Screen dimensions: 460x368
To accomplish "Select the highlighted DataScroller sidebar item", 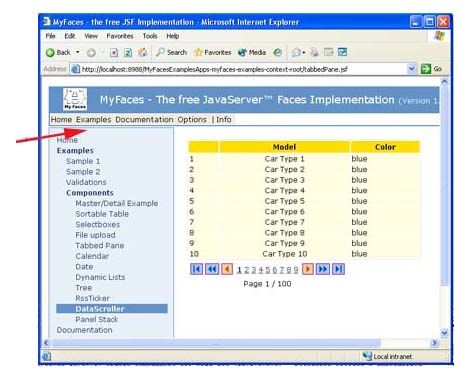I will pos(112,309).
